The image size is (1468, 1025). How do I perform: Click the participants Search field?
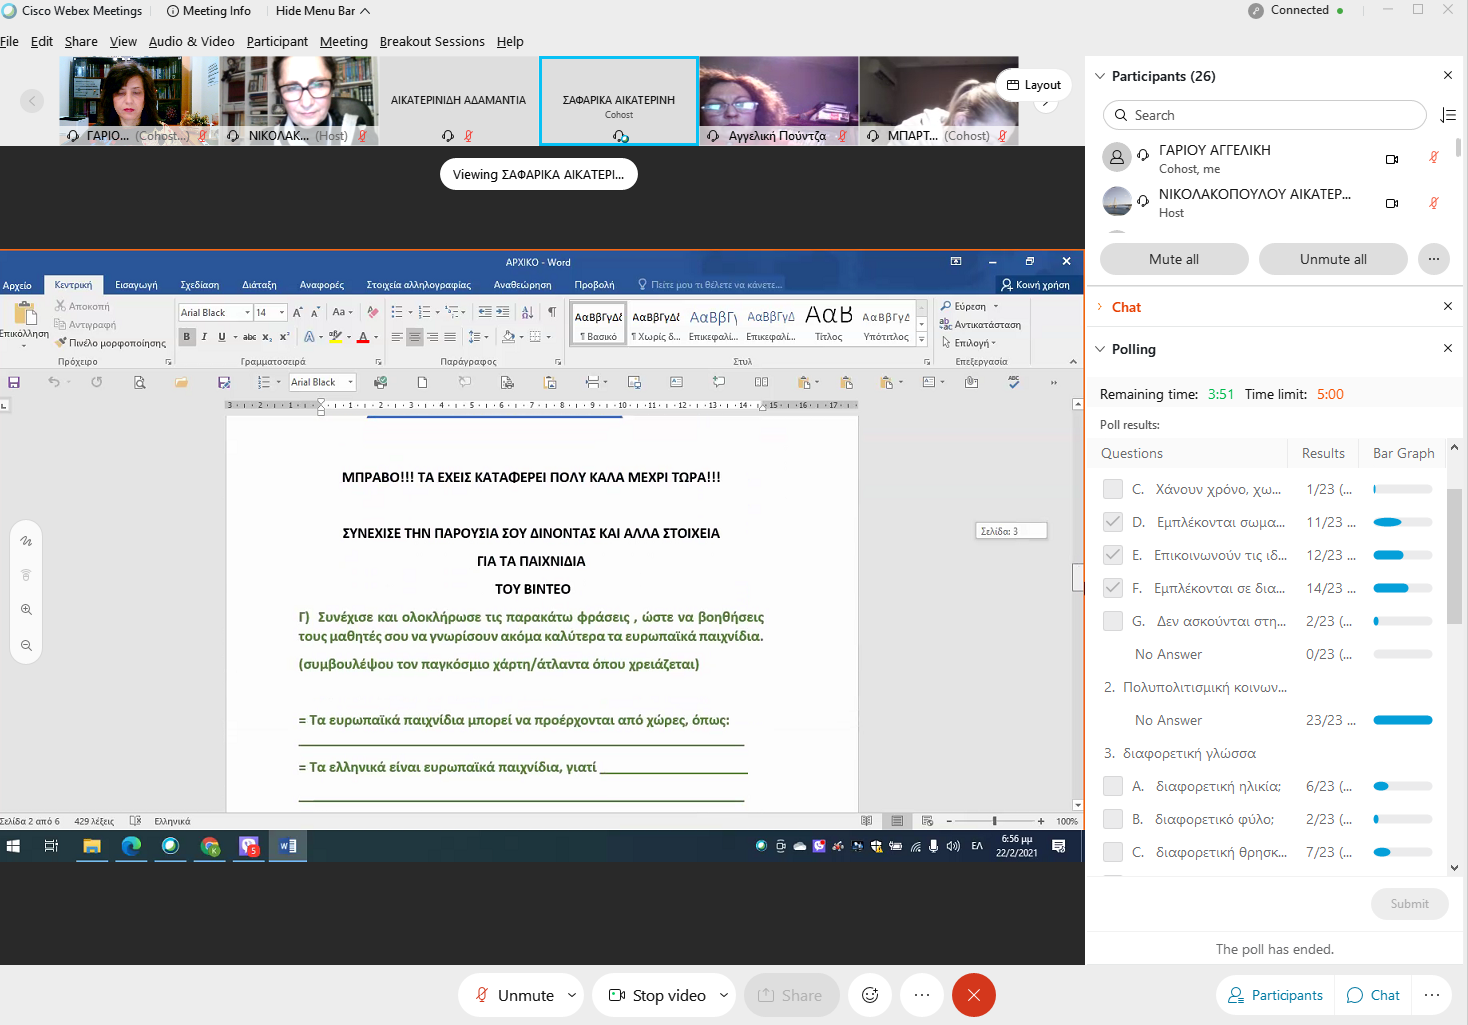[1264, 115]
